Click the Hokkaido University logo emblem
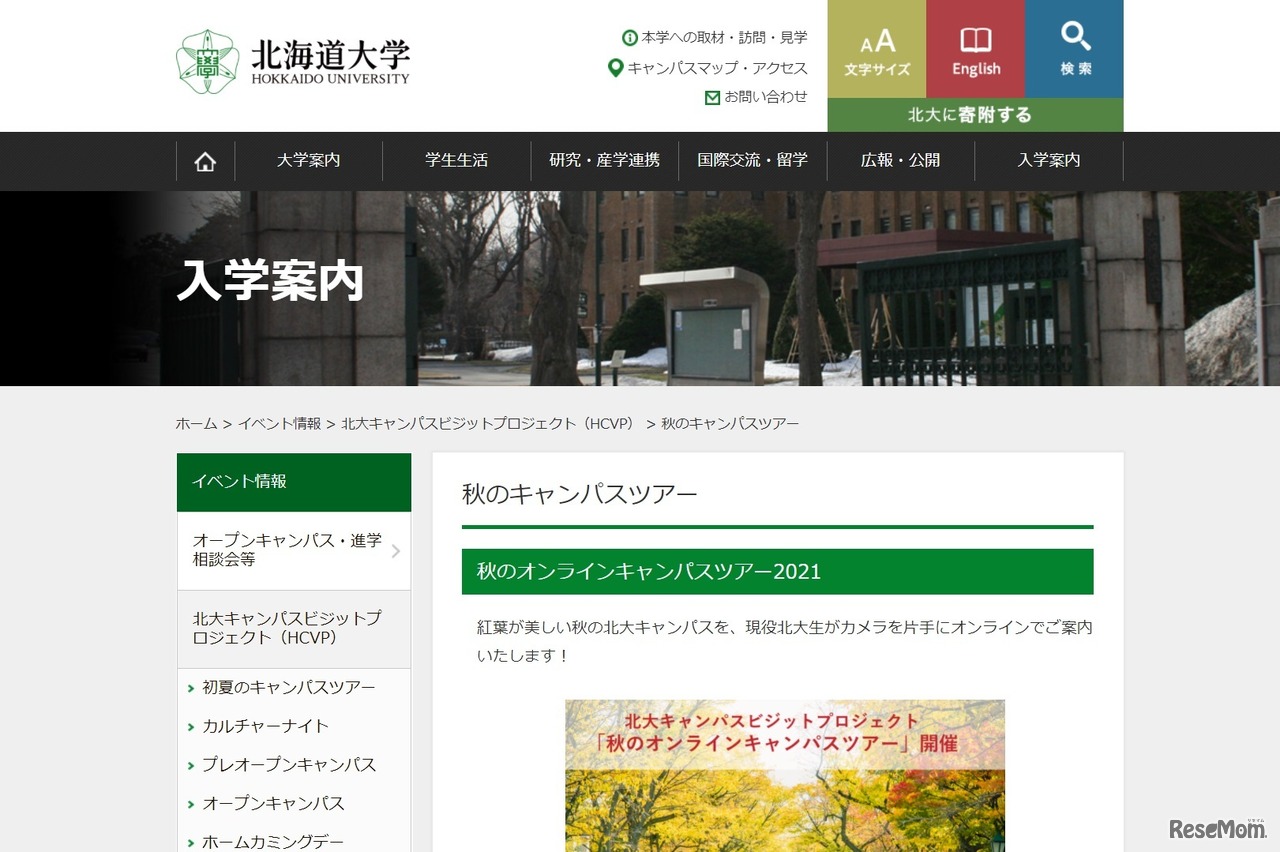The image size is (1280, 852). [x=207, y=61]
